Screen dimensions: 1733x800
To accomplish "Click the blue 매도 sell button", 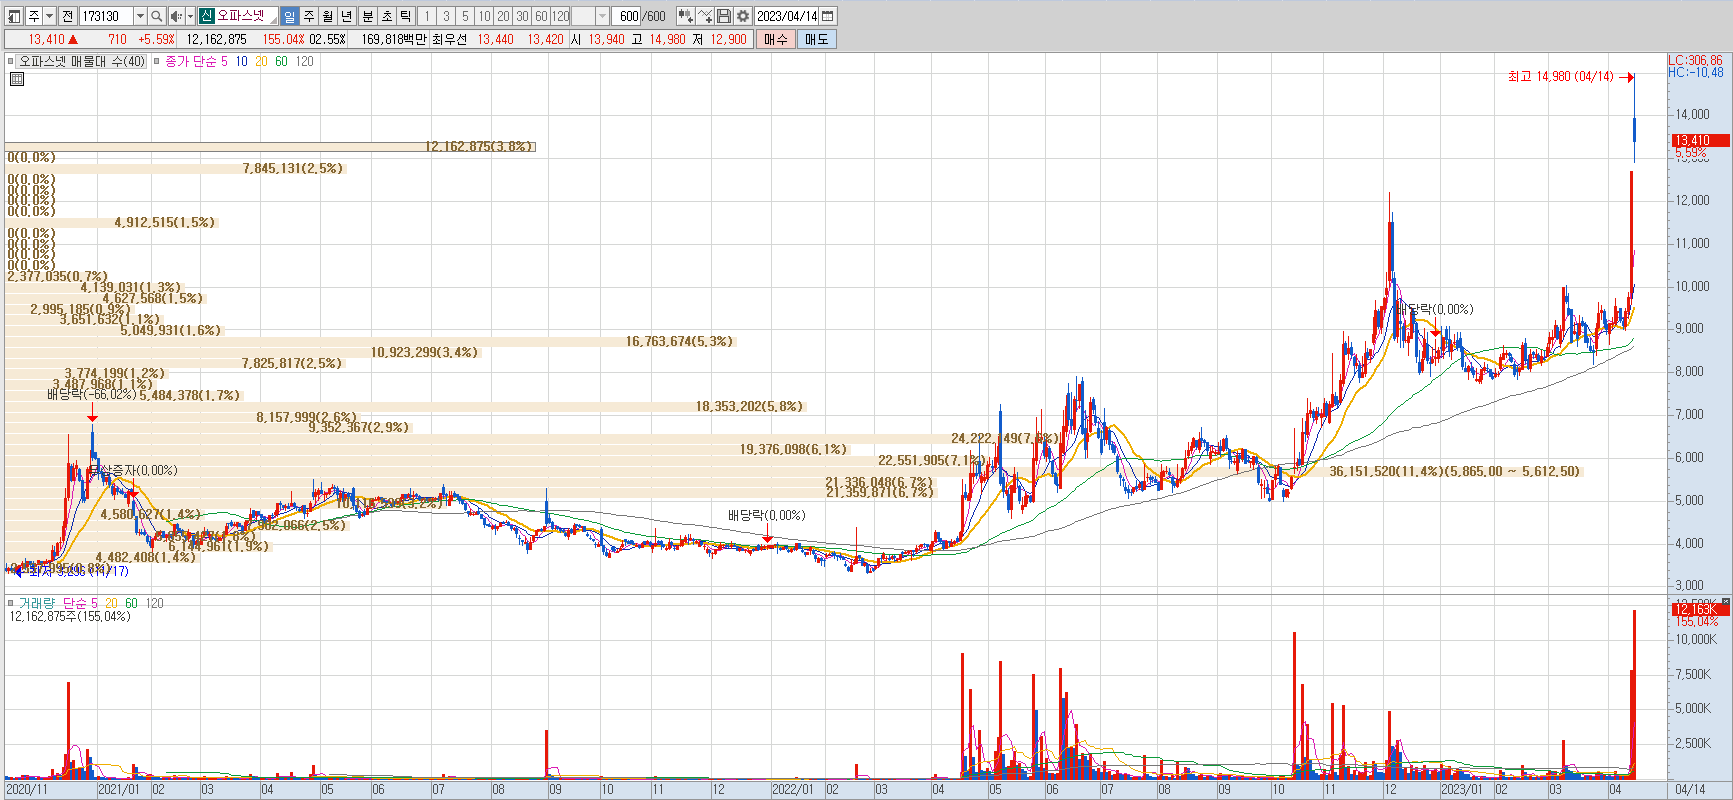I will tap(817, 39).
